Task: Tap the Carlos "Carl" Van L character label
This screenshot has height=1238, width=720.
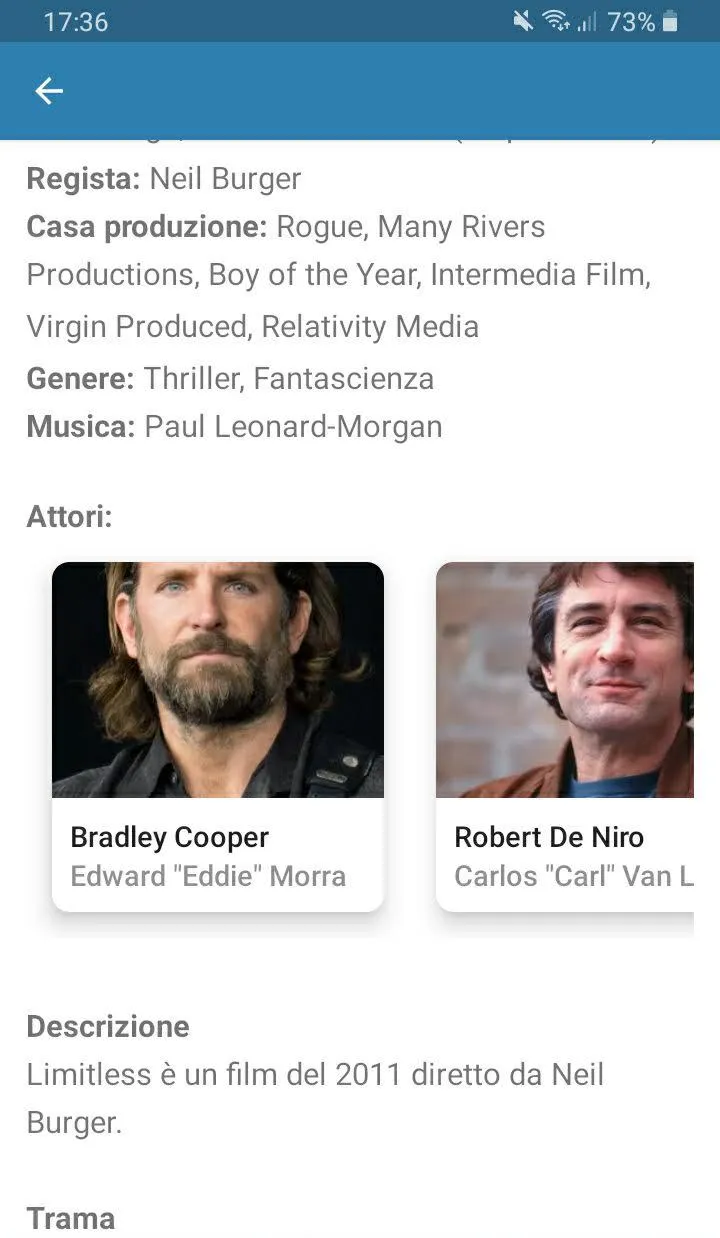Action: tap(574, 876)
